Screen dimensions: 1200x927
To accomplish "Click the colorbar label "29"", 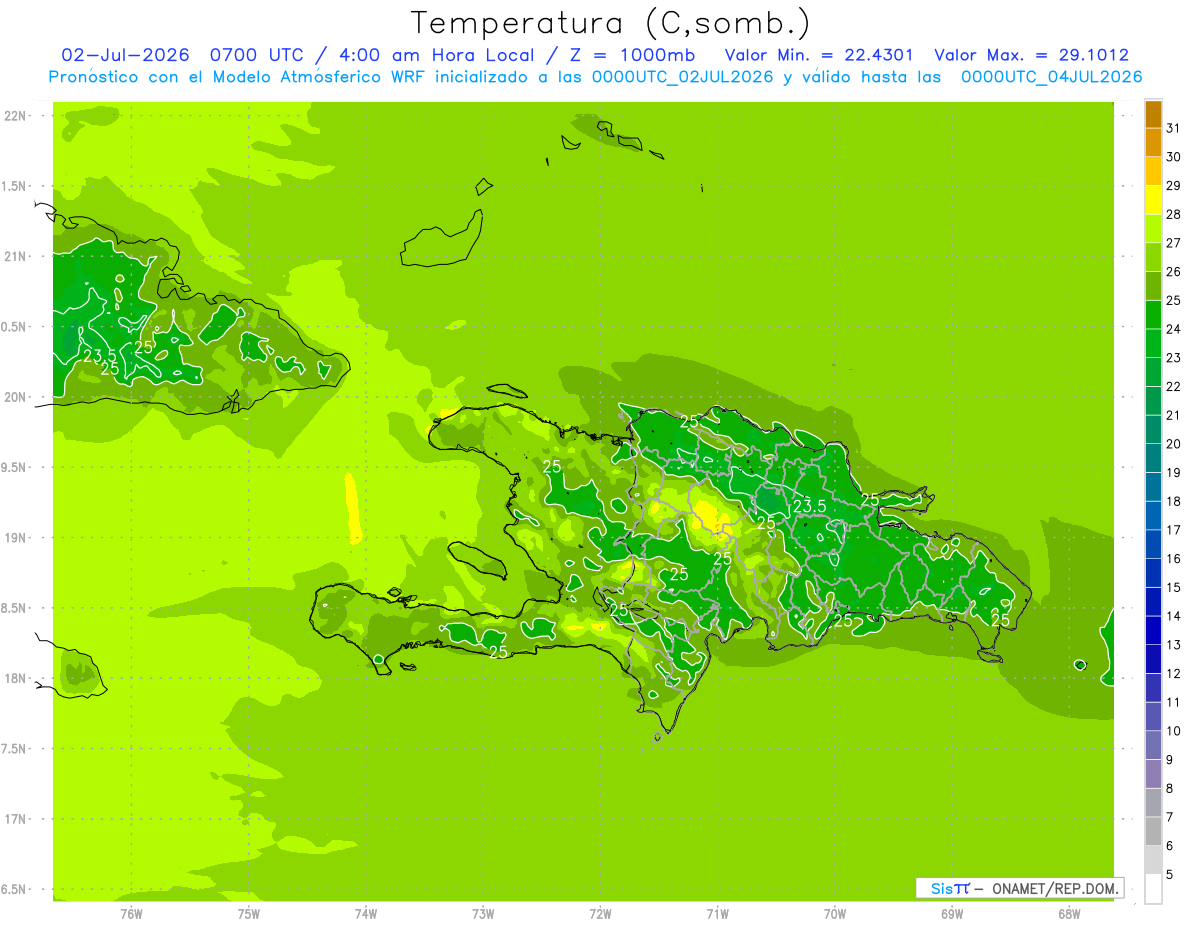I will (1173, 186).
